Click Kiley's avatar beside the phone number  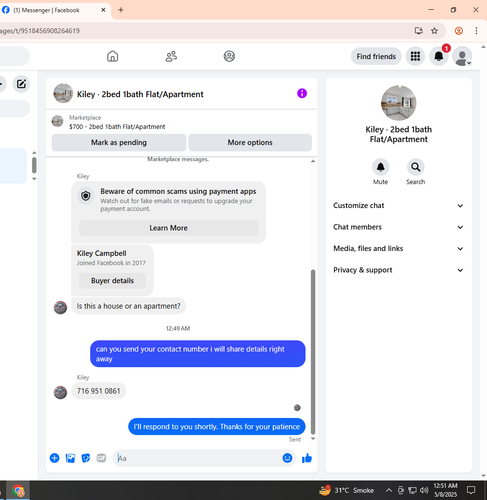(x=60, y=392)
